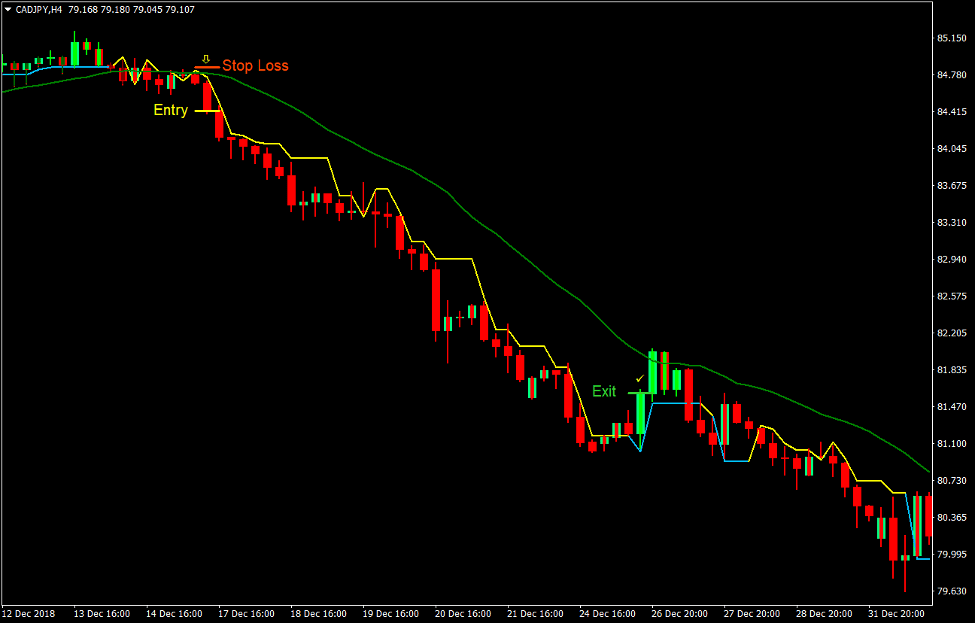Click the 79.107 close quote value
The width and height of the screenshot is (977, 625).
[178, 11]
